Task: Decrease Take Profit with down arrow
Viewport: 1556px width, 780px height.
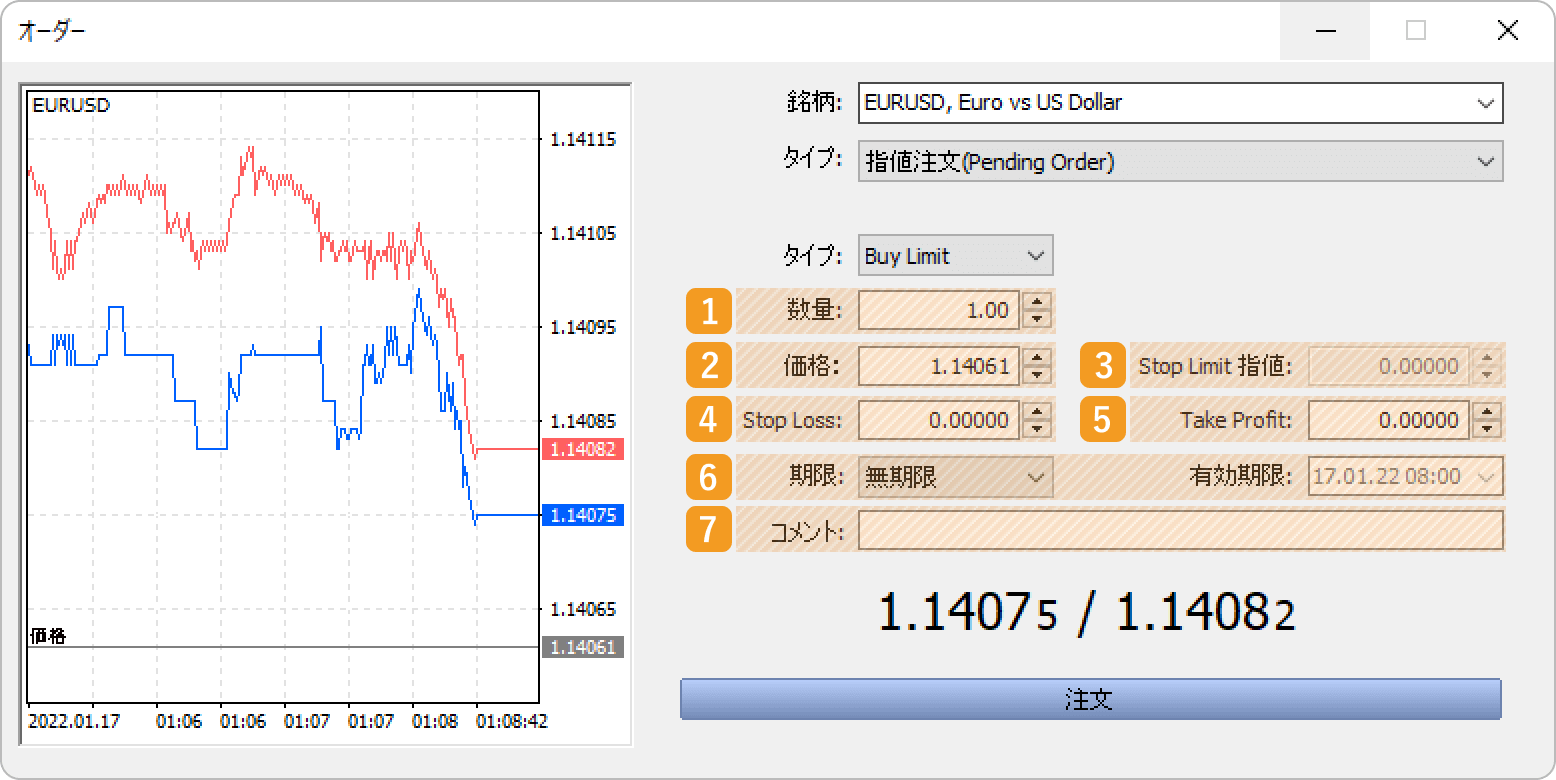Action: (x=1488, y=429)
